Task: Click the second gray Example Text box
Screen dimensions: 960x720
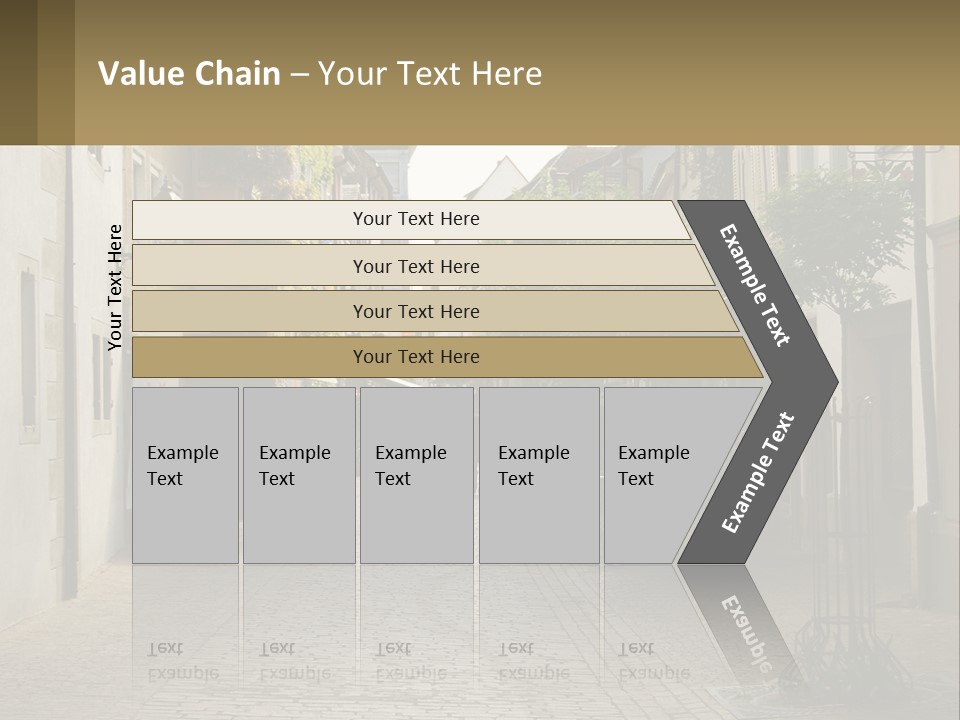Action: [298, 475]
